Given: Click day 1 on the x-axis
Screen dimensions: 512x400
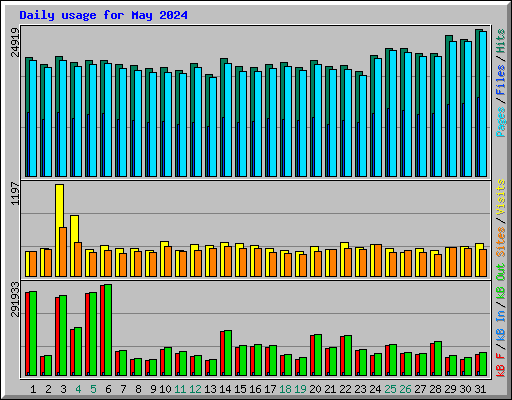Looking at the screenshot, I should [x=33, y=389].
